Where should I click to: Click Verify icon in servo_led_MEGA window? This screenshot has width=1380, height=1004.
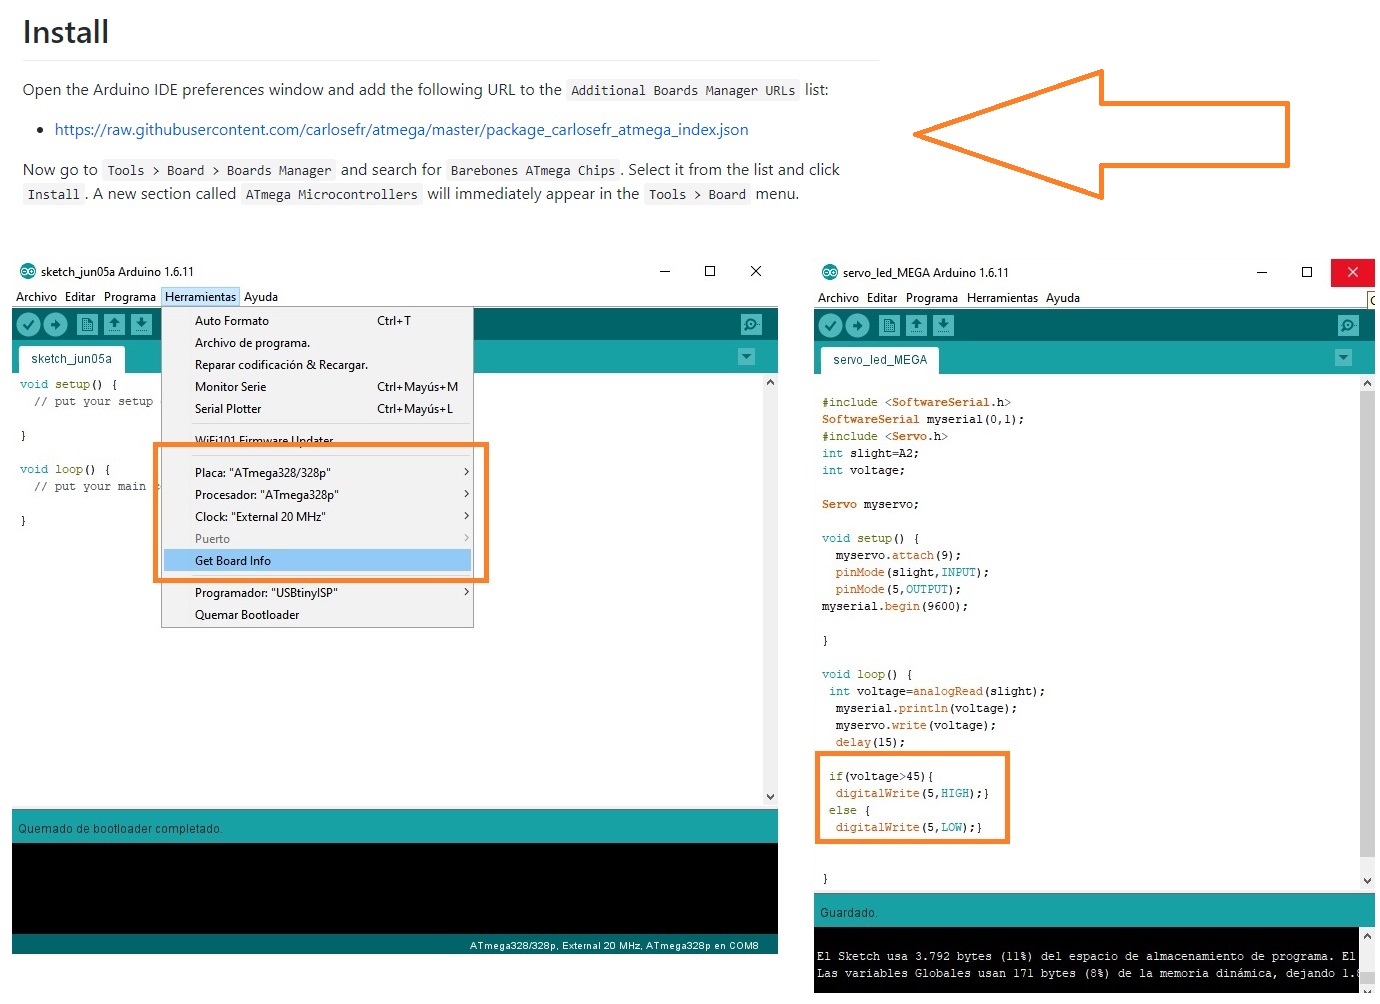click(x=830, y=325)
